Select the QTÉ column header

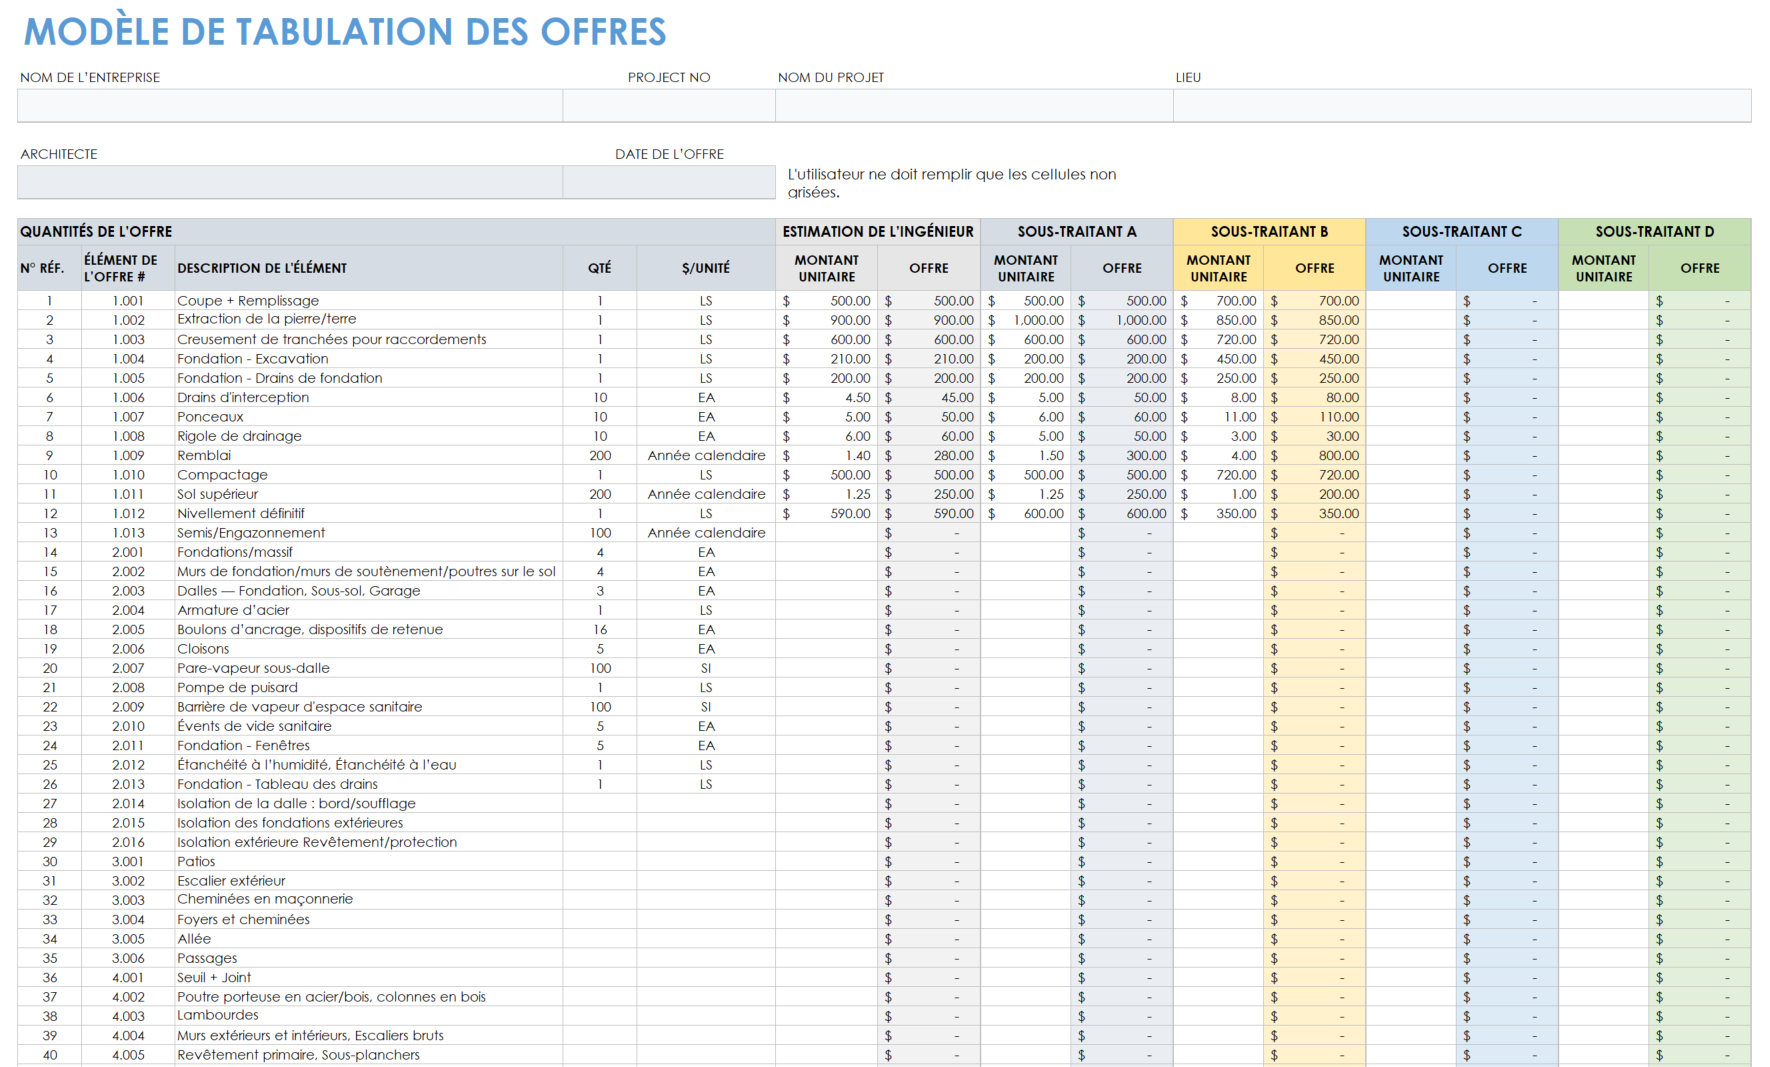pos(599,267)
